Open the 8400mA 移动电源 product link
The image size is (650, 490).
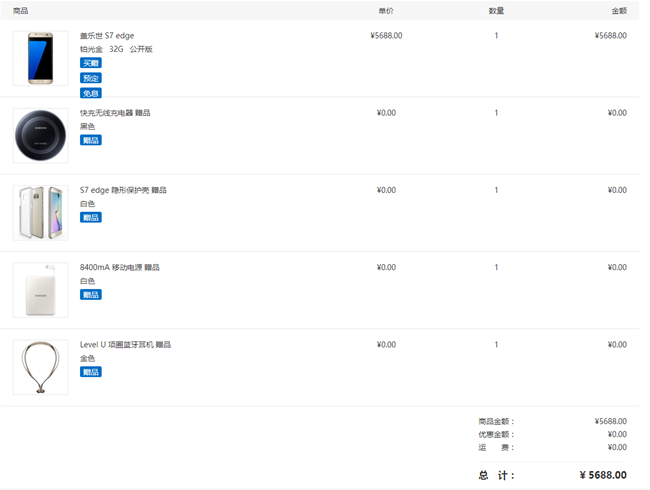point(119,267)
